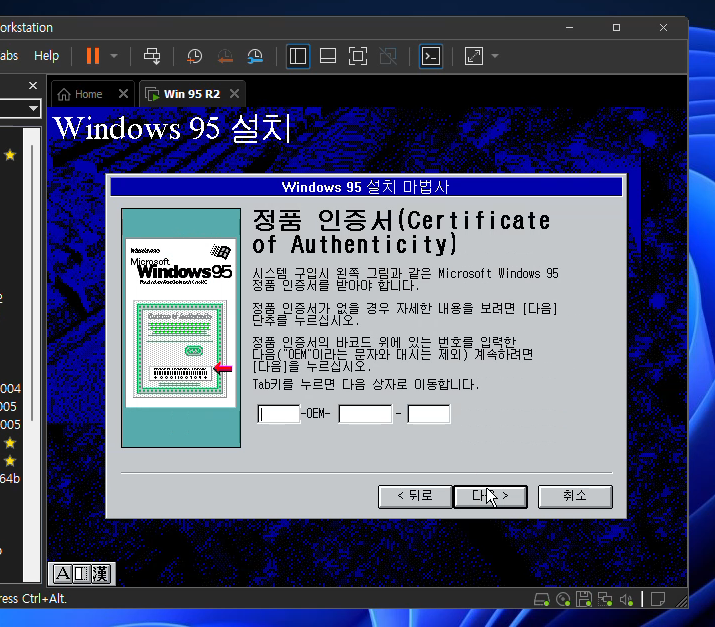Maximize the Workstation window
Screen dimensions: 715x627
[x=617, y=27]
